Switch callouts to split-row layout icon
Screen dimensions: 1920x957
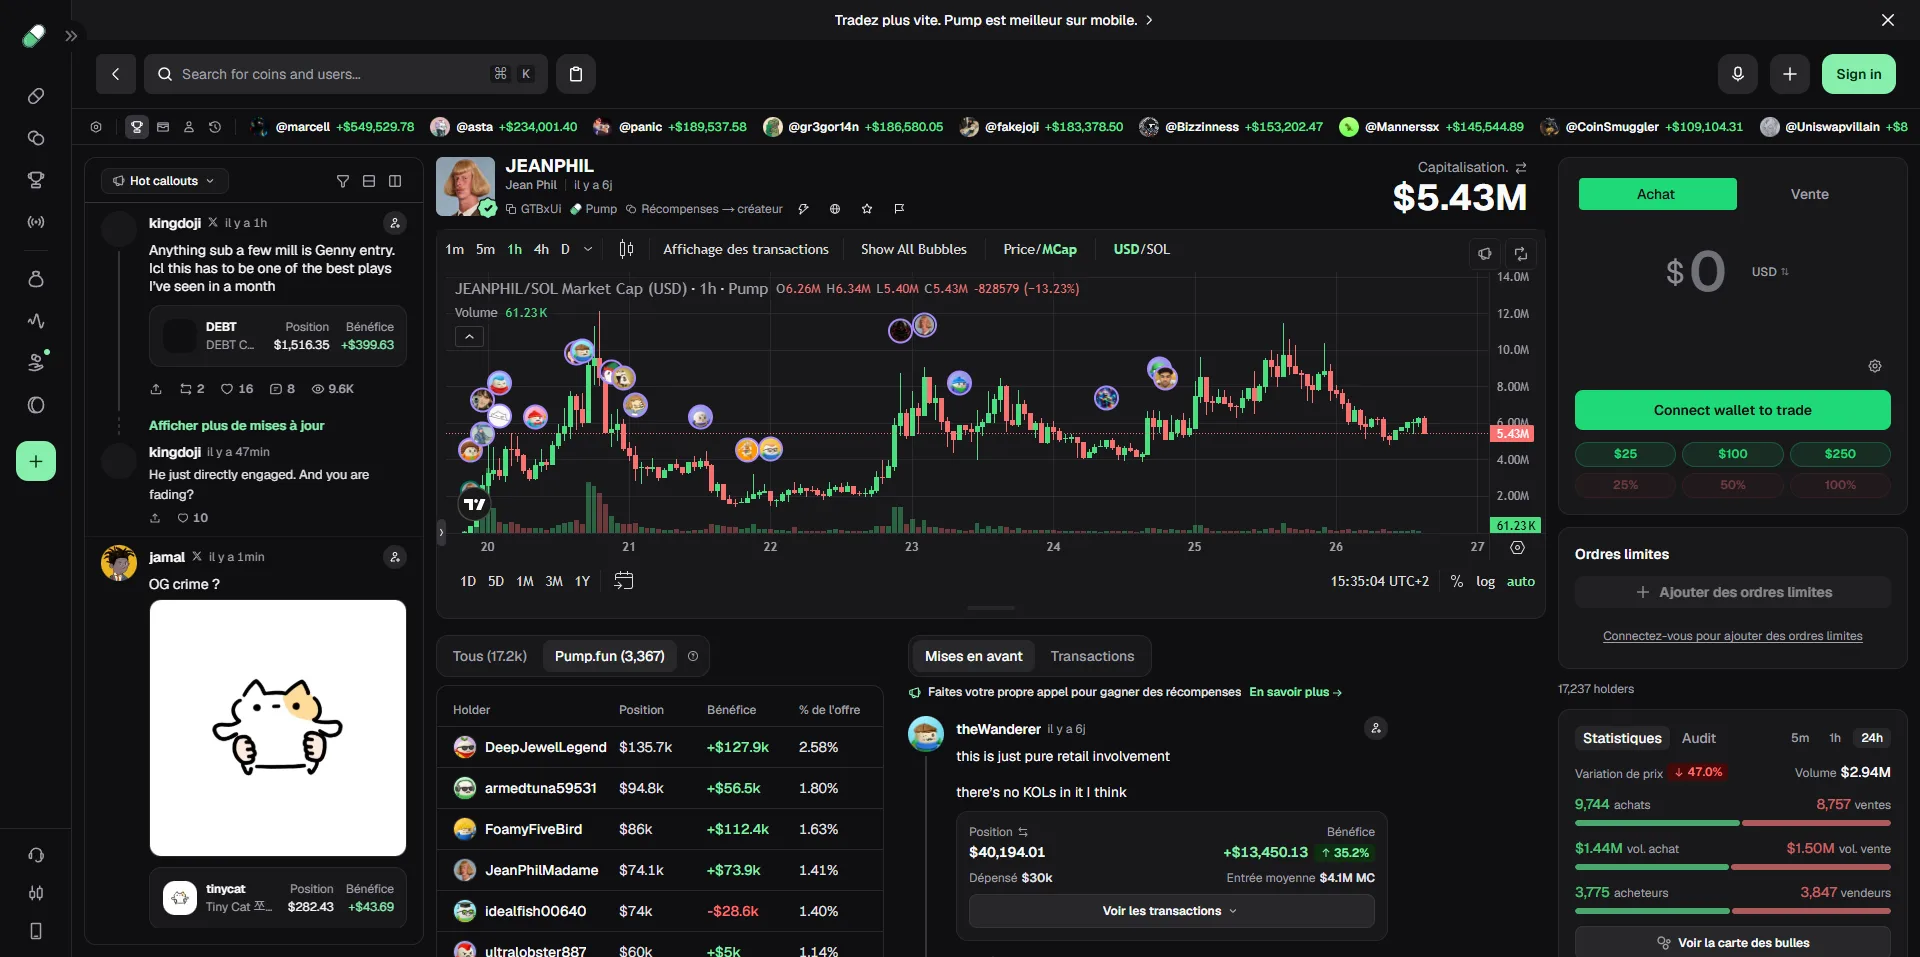coord(369,181)
